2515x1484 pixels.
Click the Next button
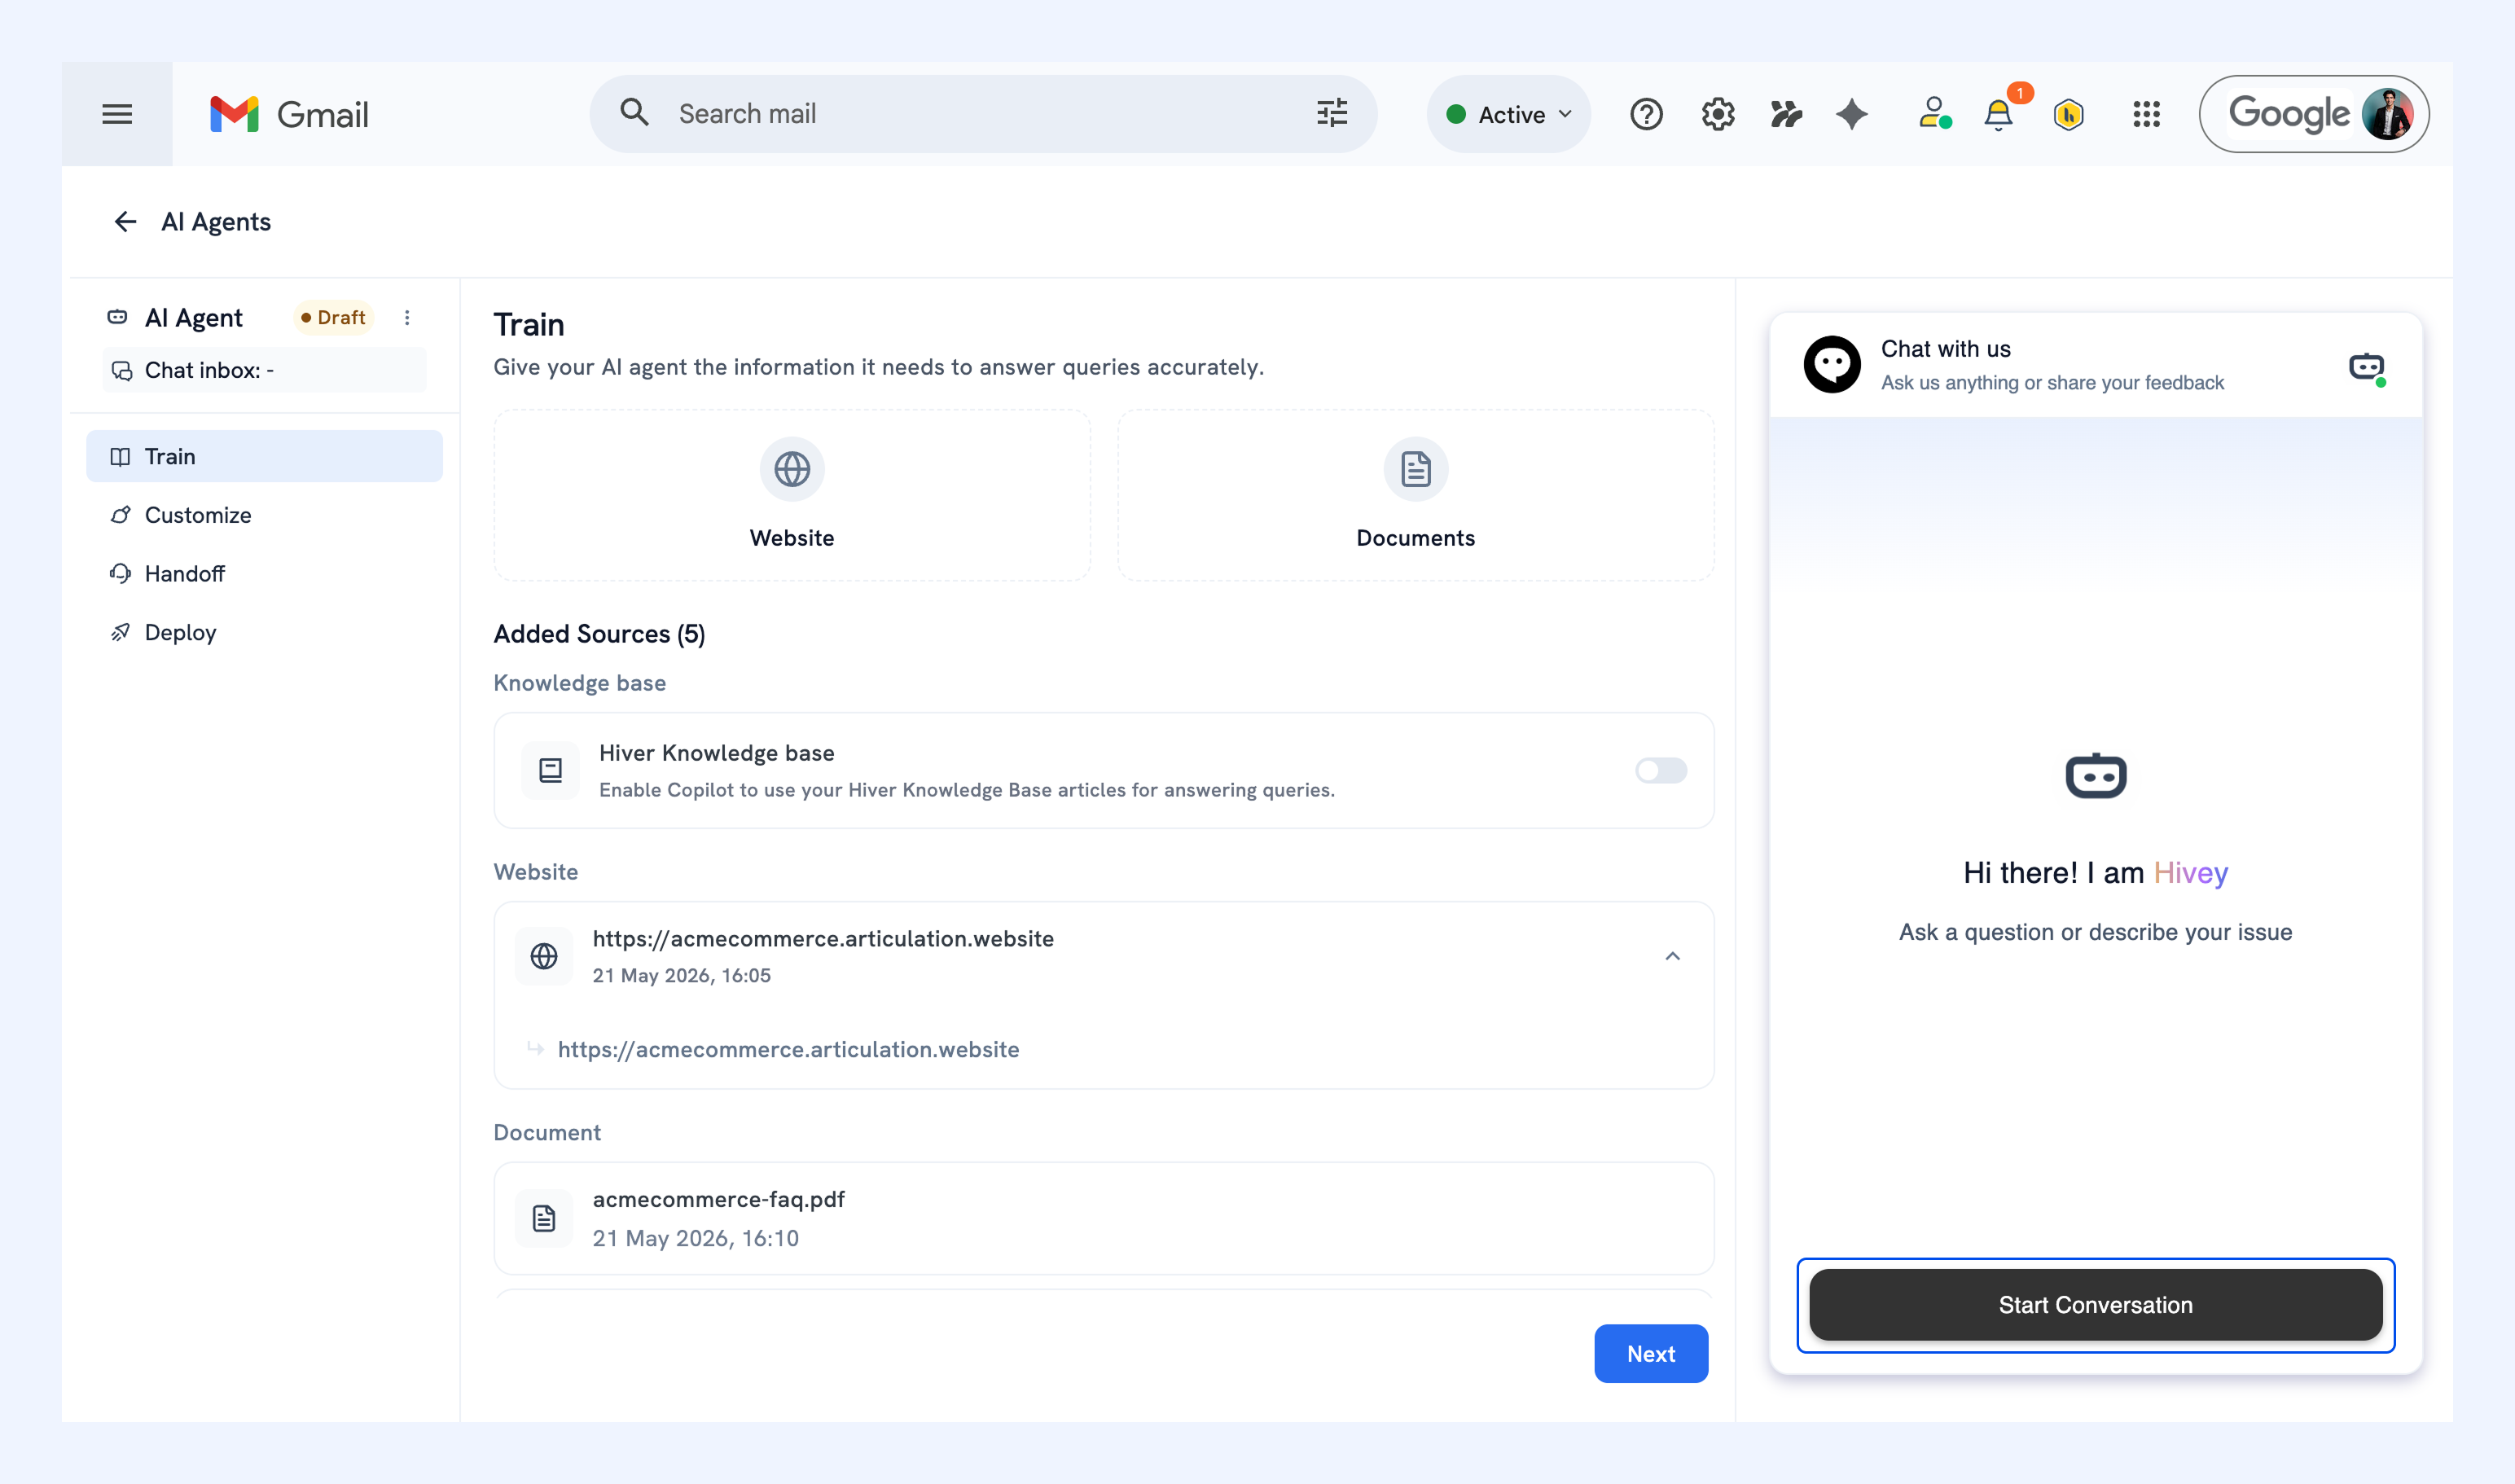pos(1650,1353)
